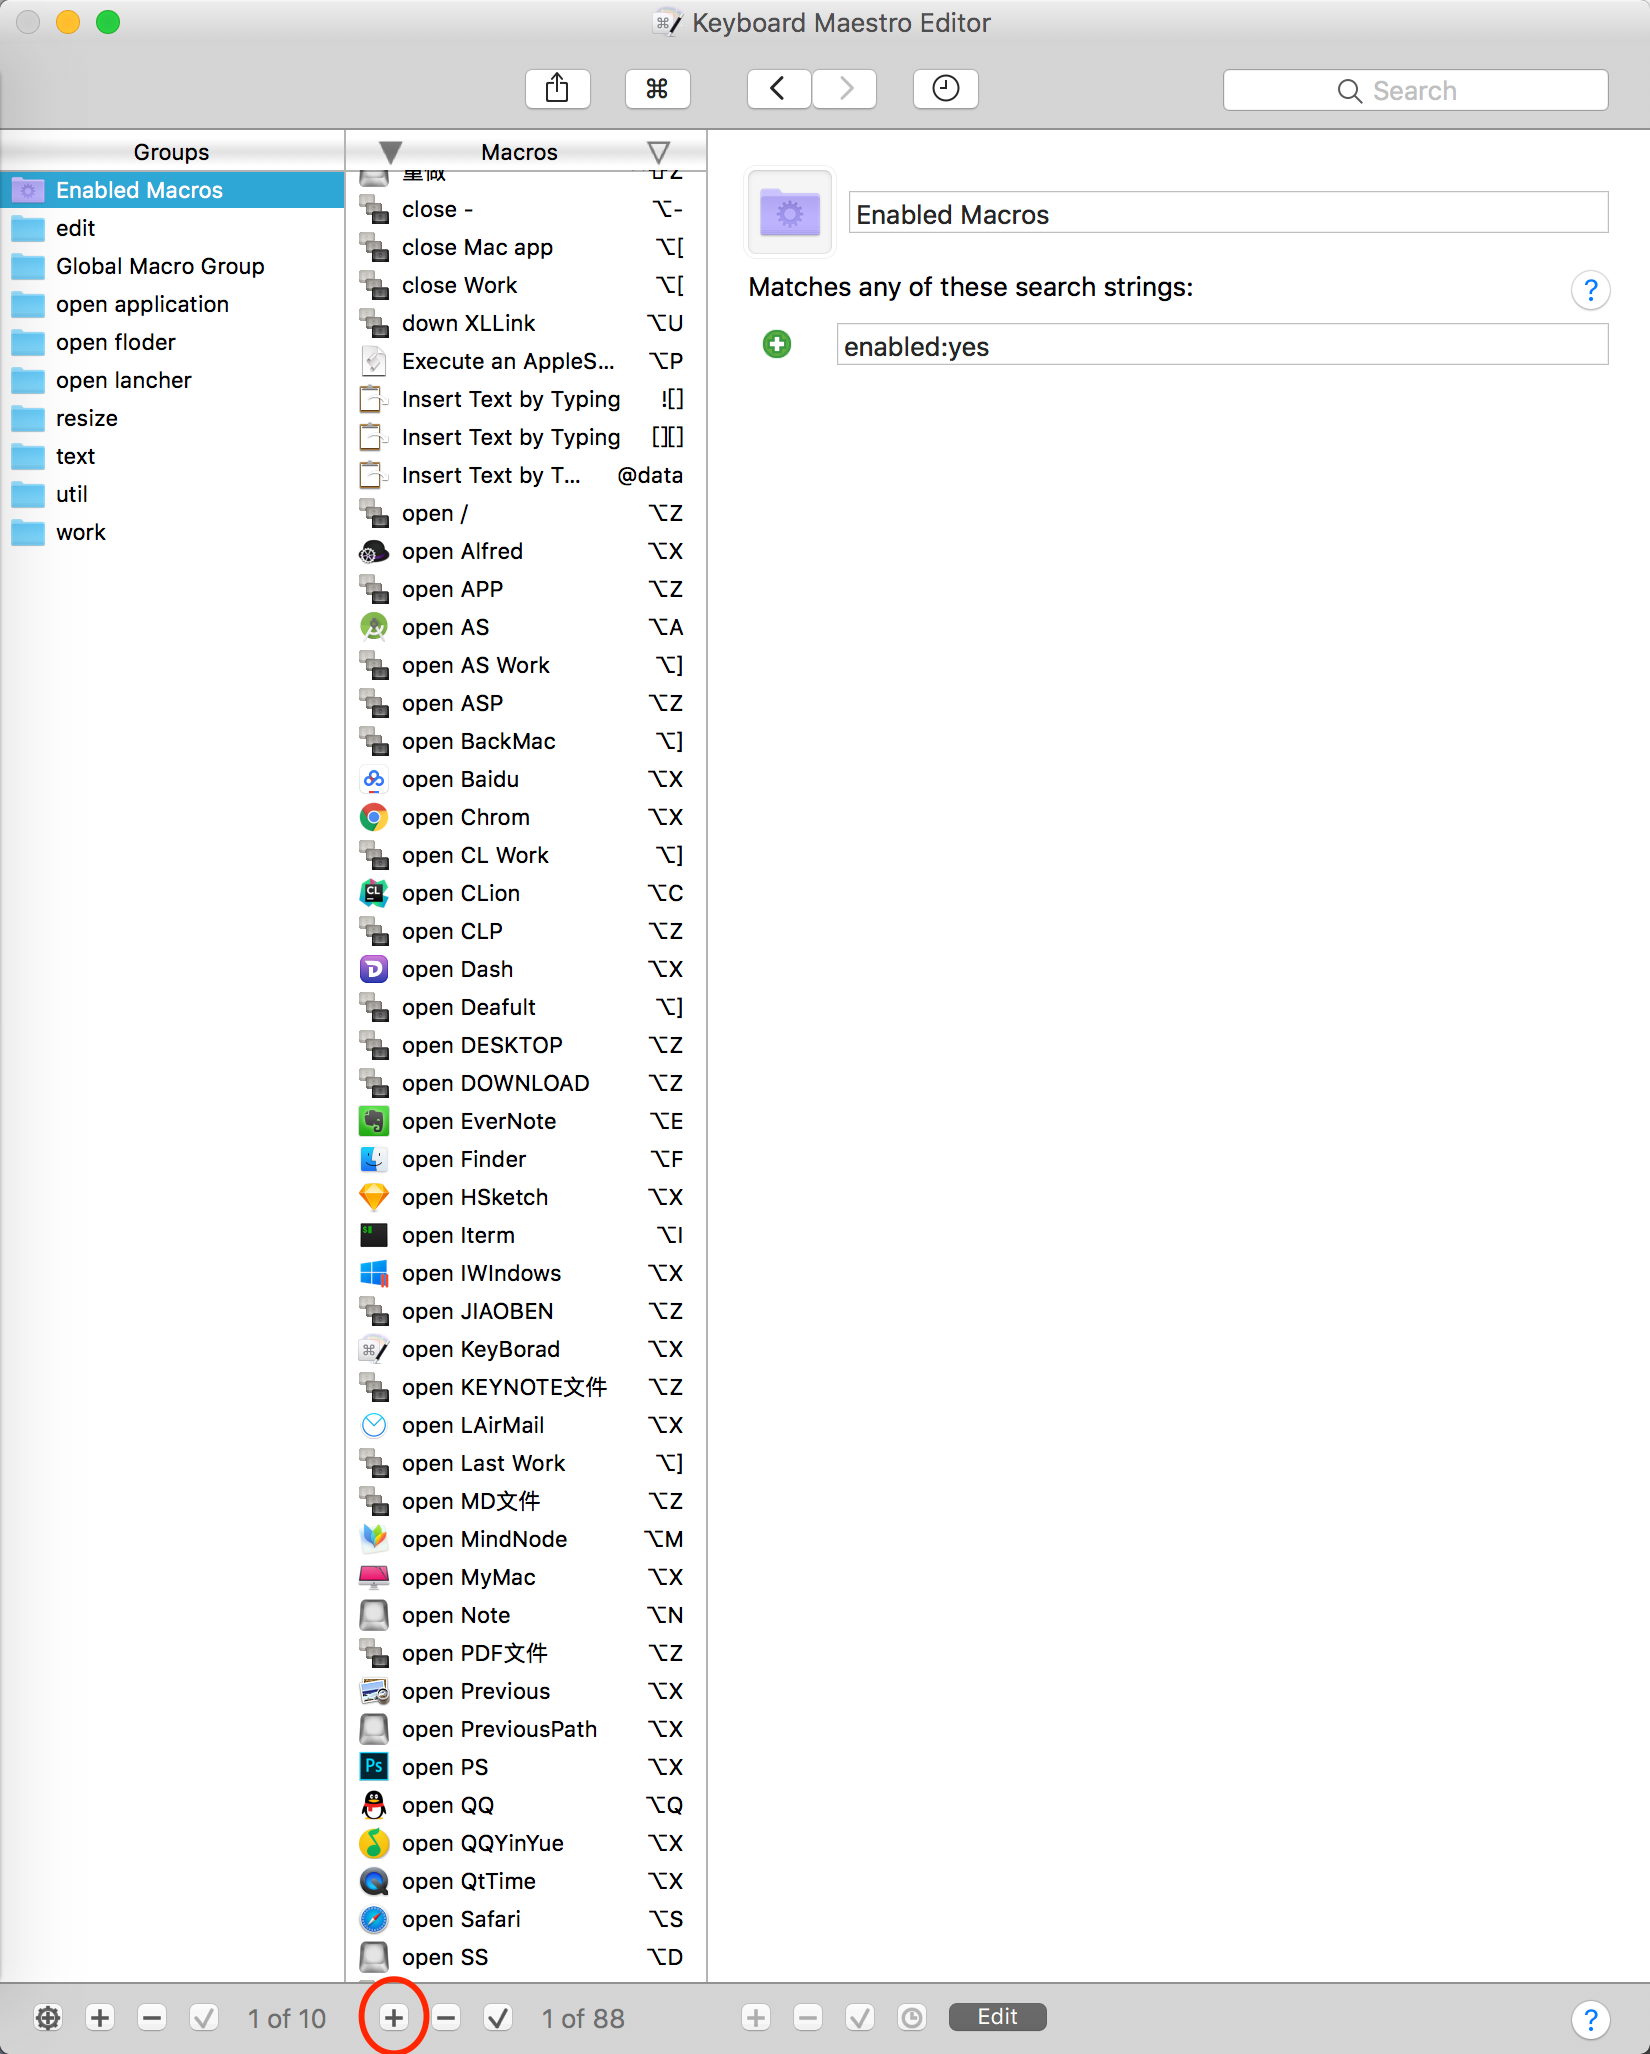Select the open LAirMail macro

[526, 1425]
